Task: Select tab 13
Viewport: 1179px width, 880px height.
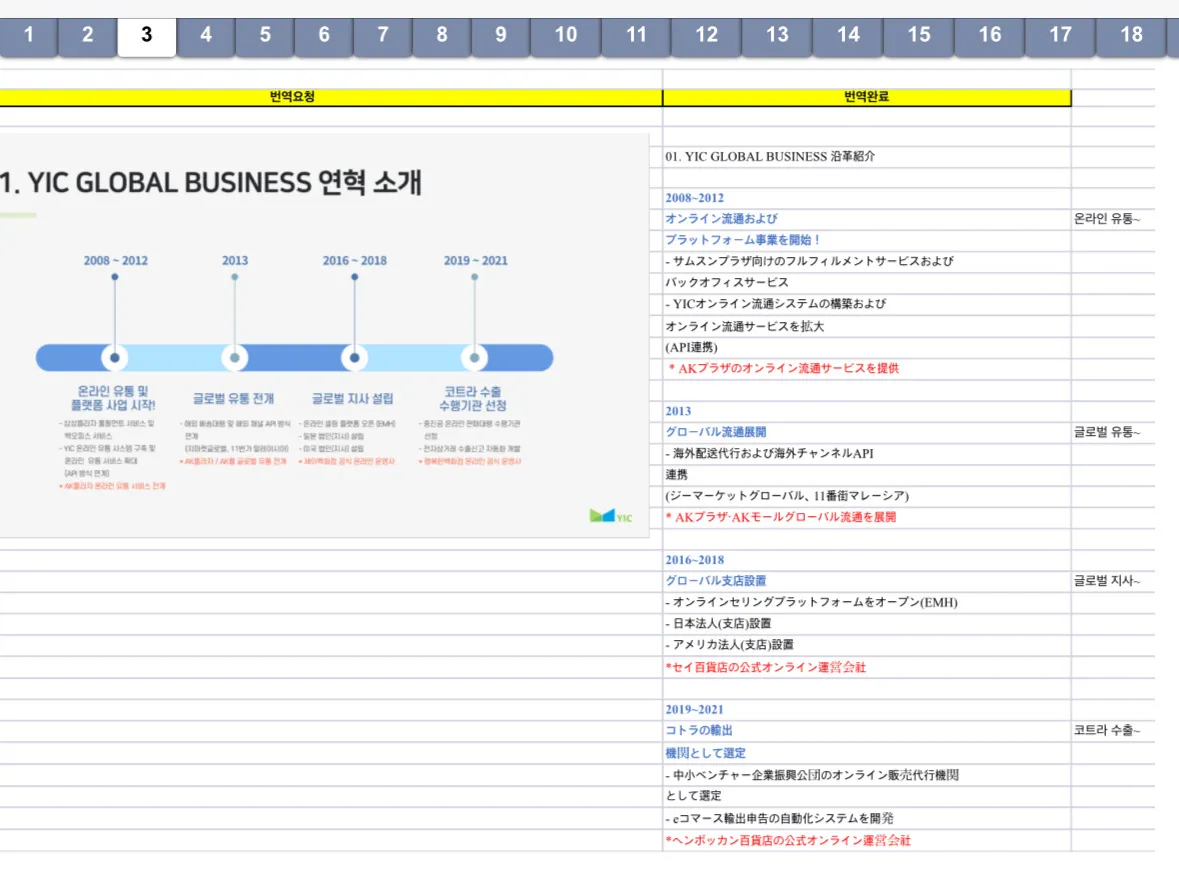Action: (x=777, y=36)
